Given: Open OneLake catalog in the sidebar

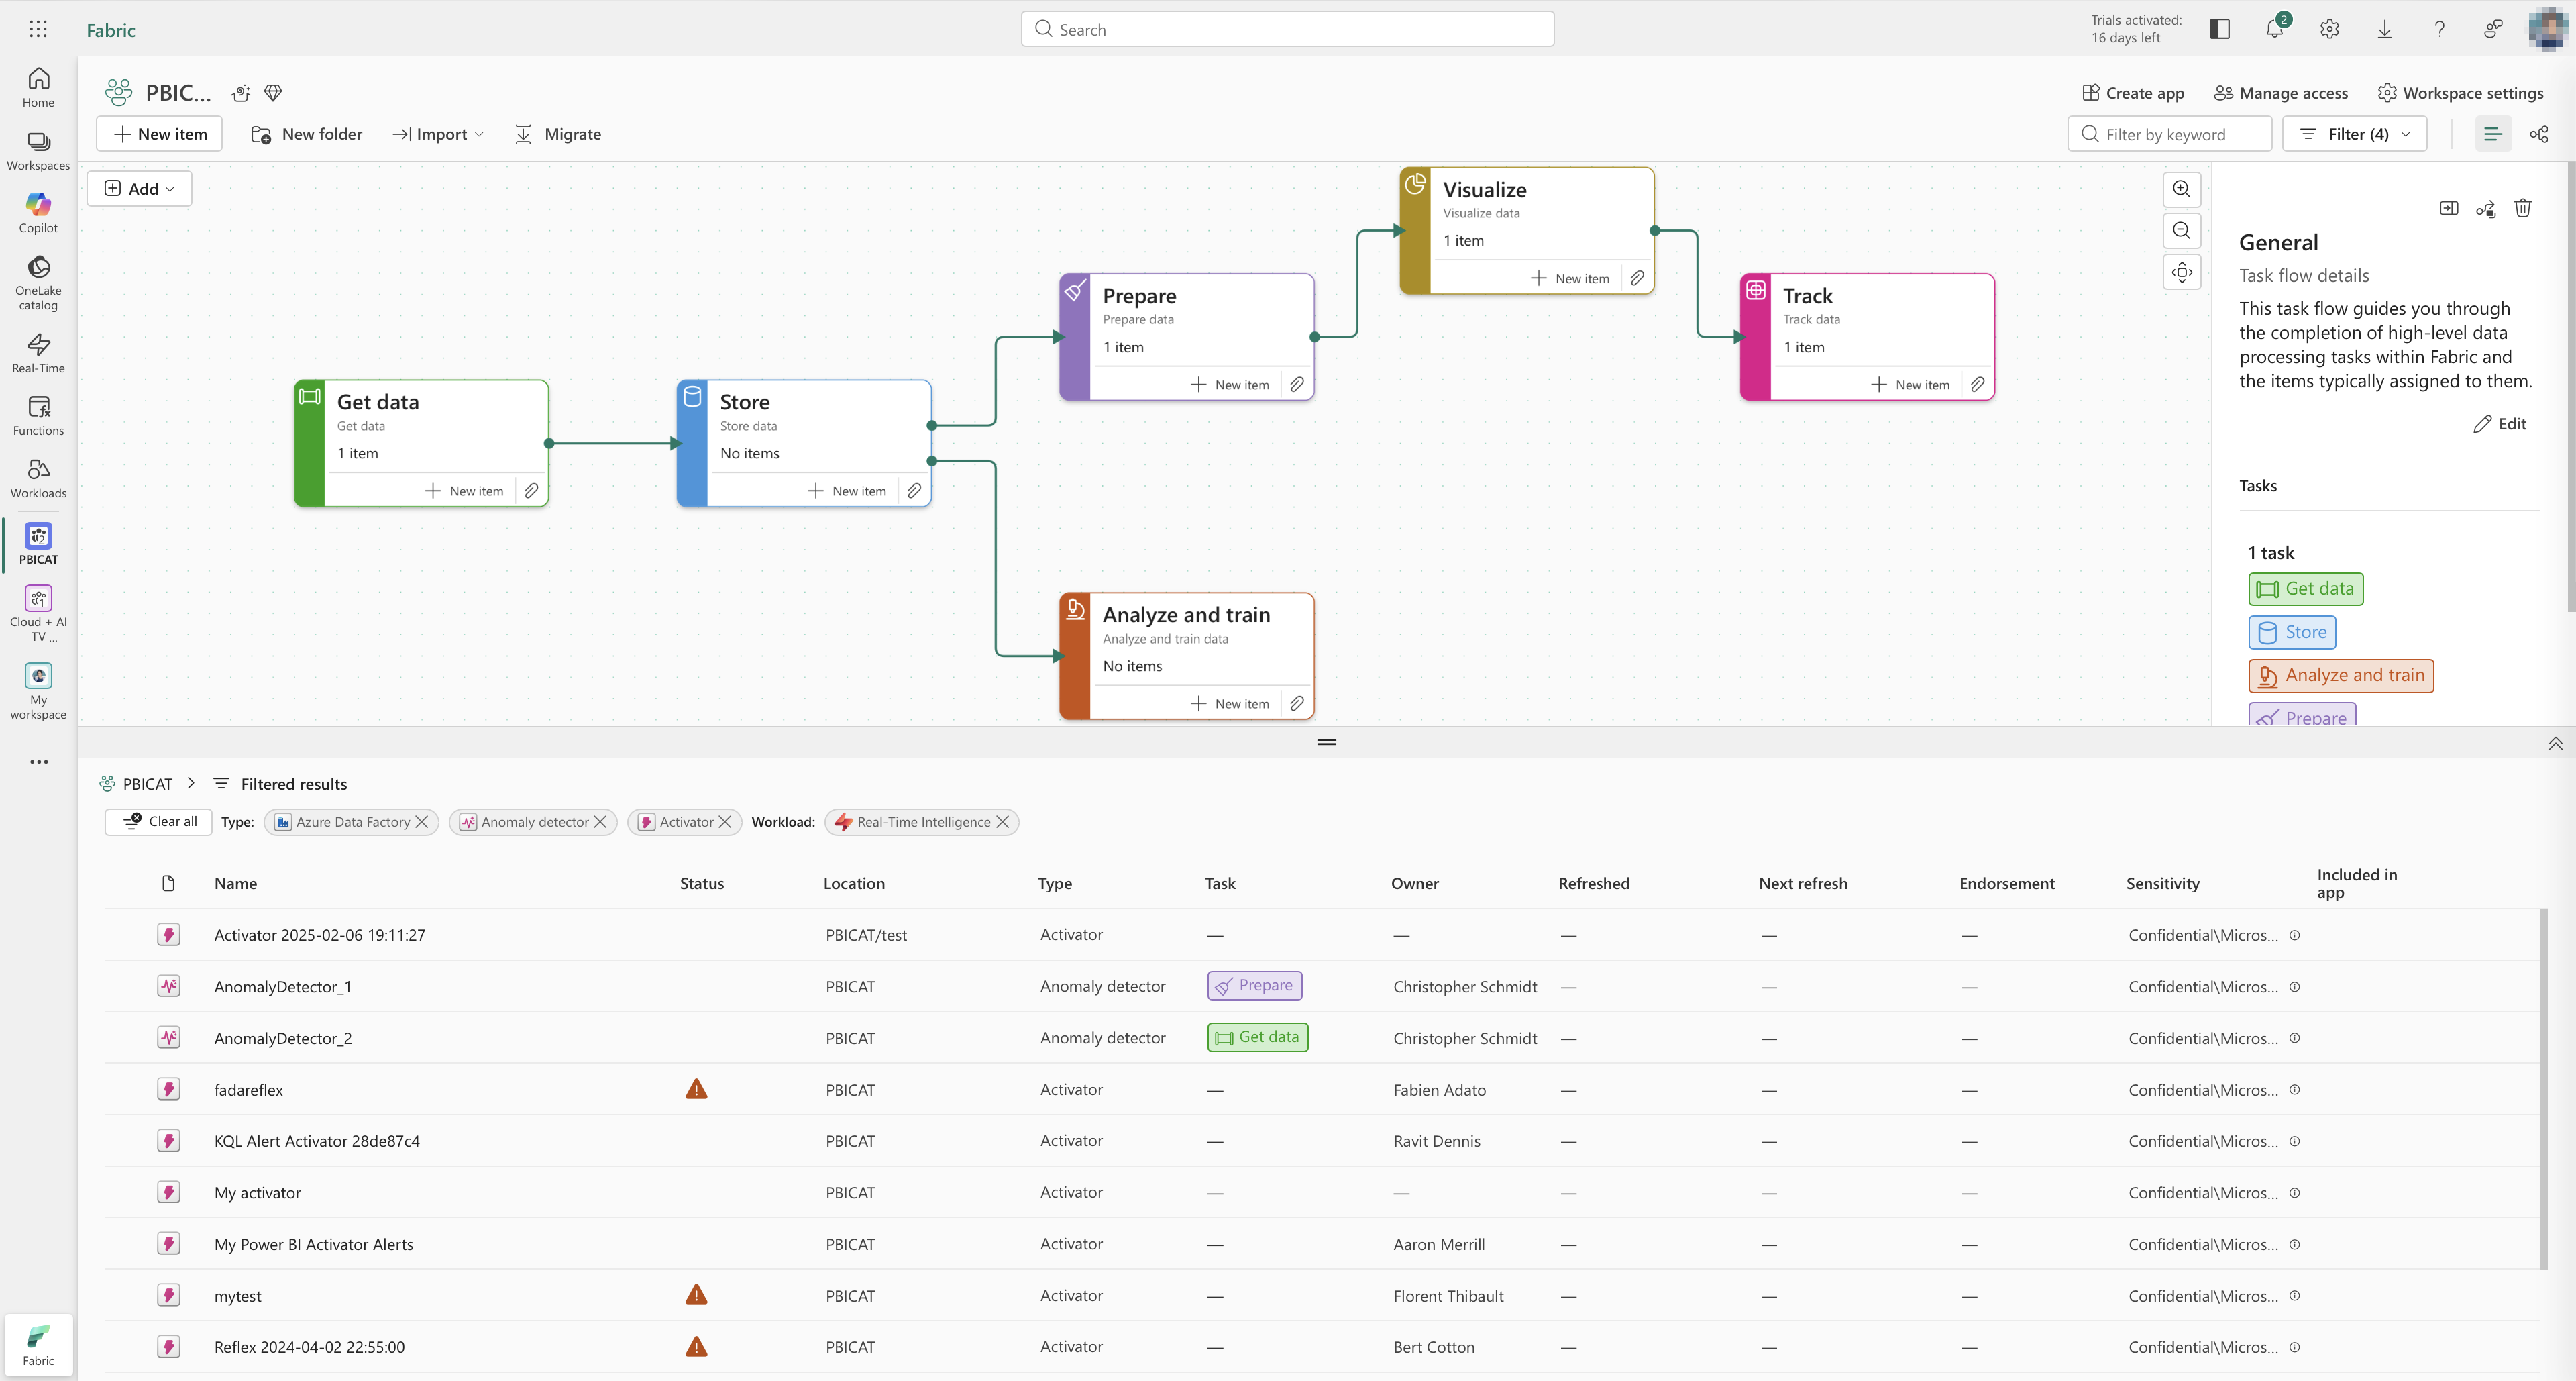Looking at the screenshot, I should (x=38, y=282).
